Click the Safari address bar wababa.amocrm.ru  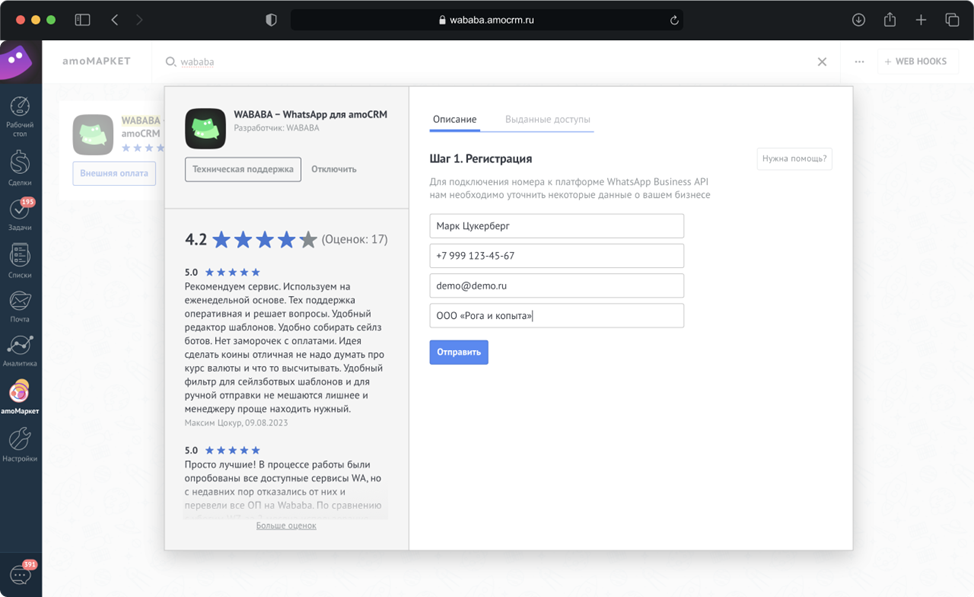click(486, 20)
